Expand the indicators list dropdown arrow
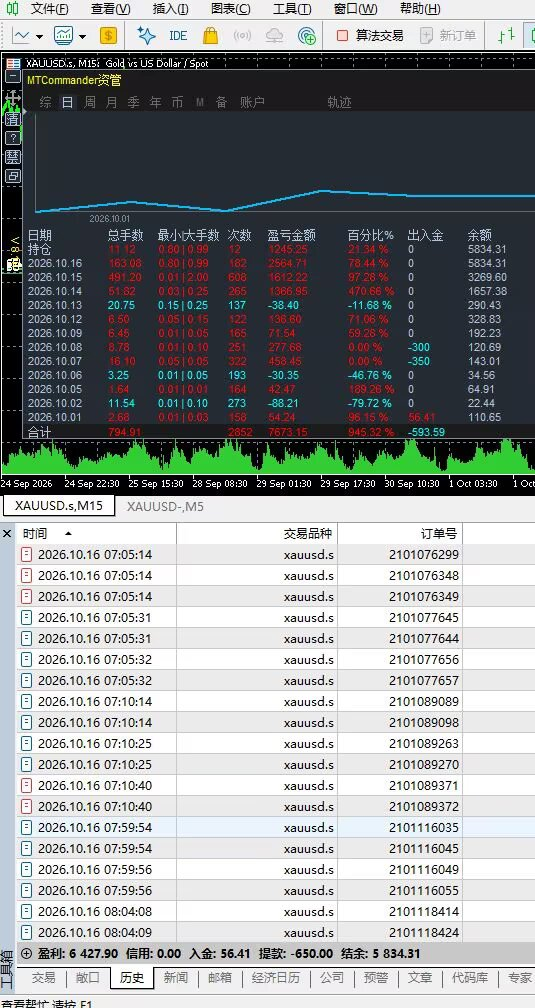Image resolution: width=535 pixels, height=1008 pixels. (82, 37)
